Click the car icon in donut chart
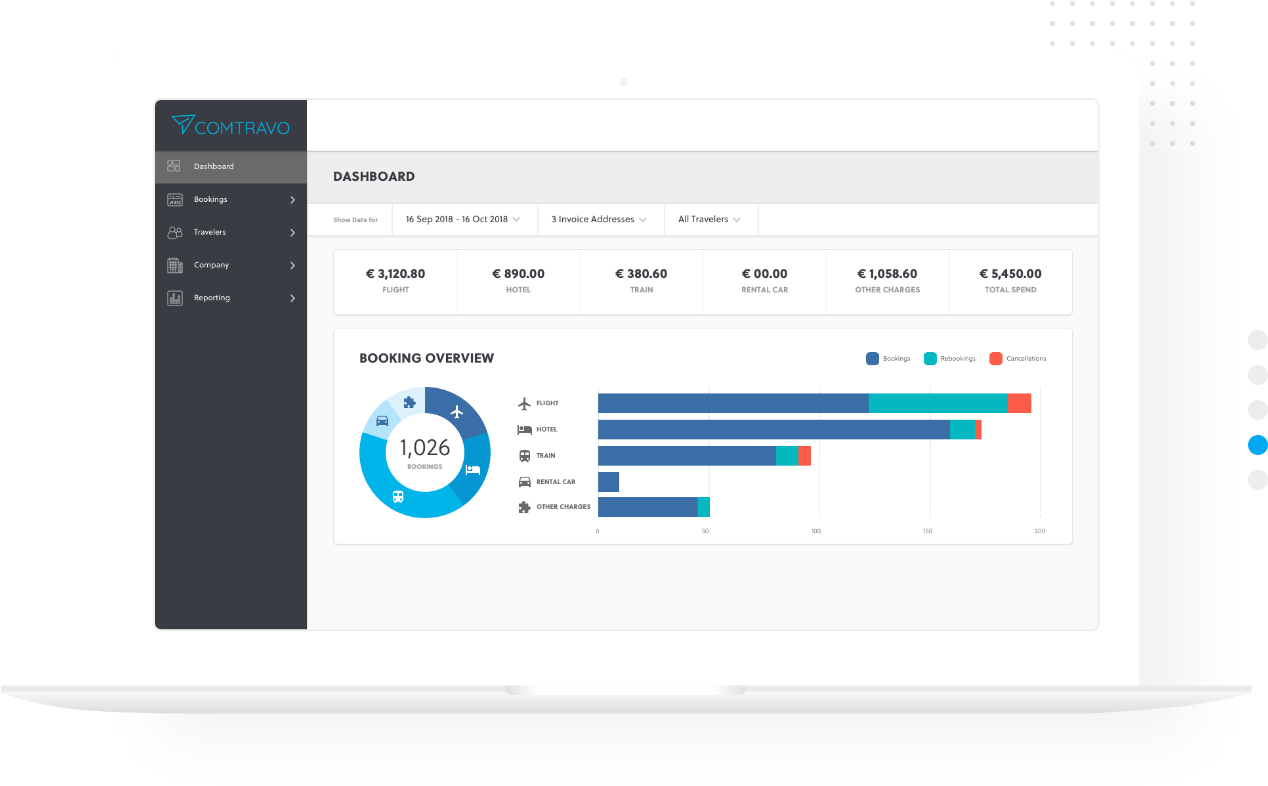This screenshot has height=786, width=1268. tap(382, 421)
